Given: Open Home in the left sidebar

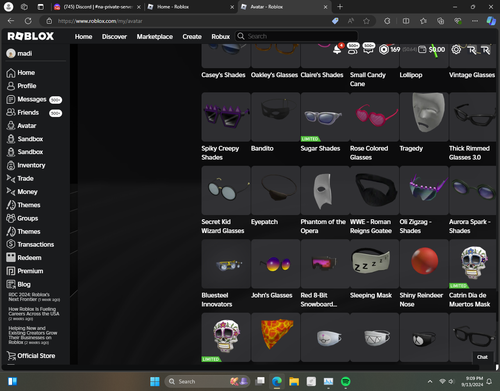Looking at the screenshot, I should tap(21, 73).
